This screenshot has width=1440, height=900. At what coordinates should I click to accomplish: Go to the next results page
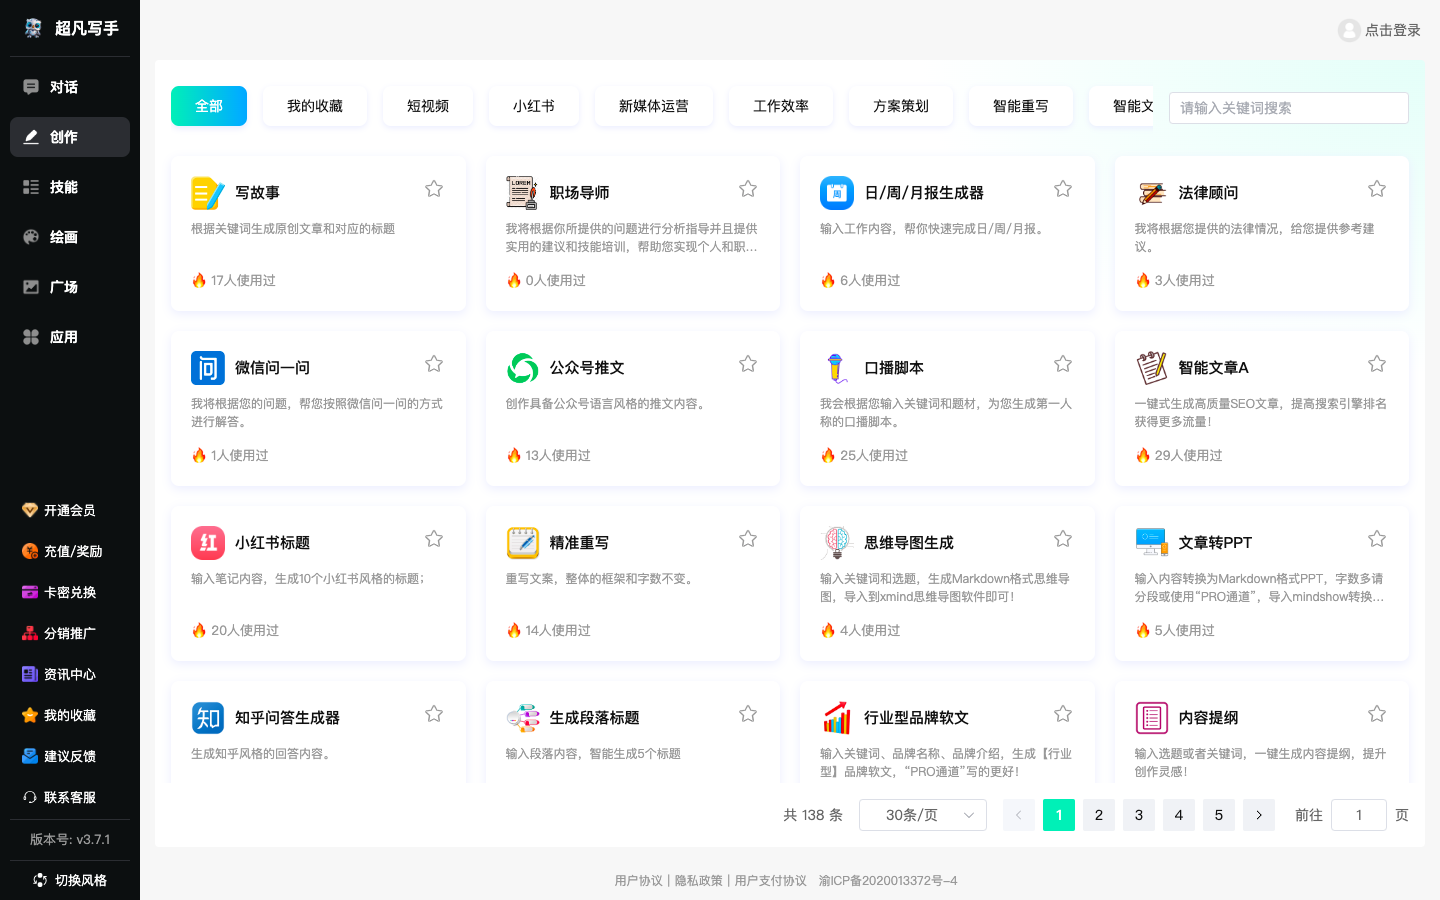point(1258,815)
